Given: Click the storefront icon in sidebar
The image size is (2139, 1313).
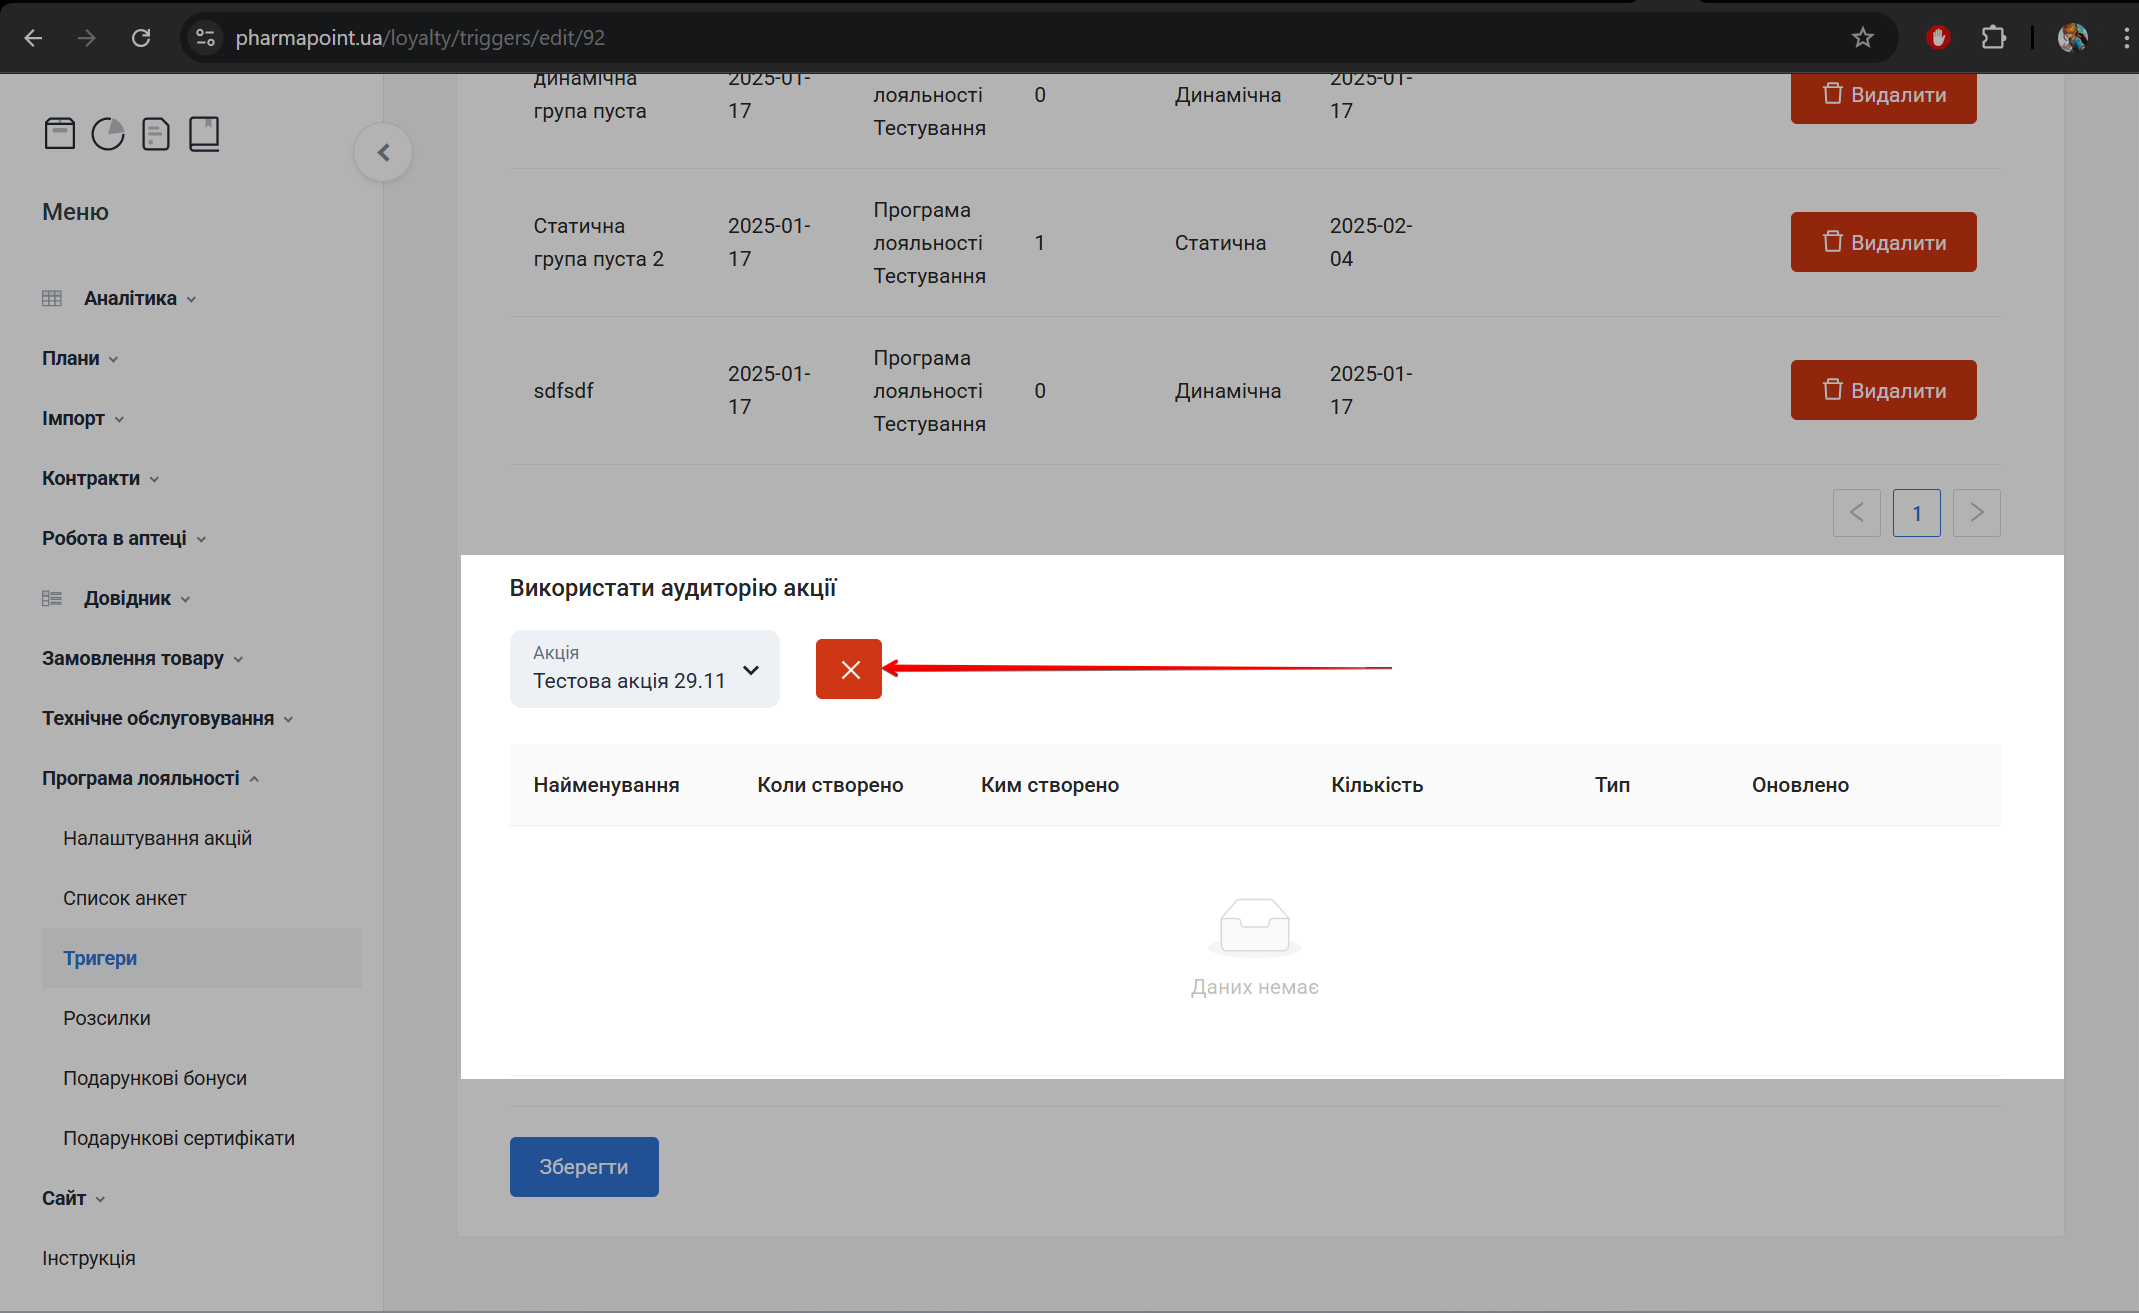Looking at the screenshot, I should (60, 133).
